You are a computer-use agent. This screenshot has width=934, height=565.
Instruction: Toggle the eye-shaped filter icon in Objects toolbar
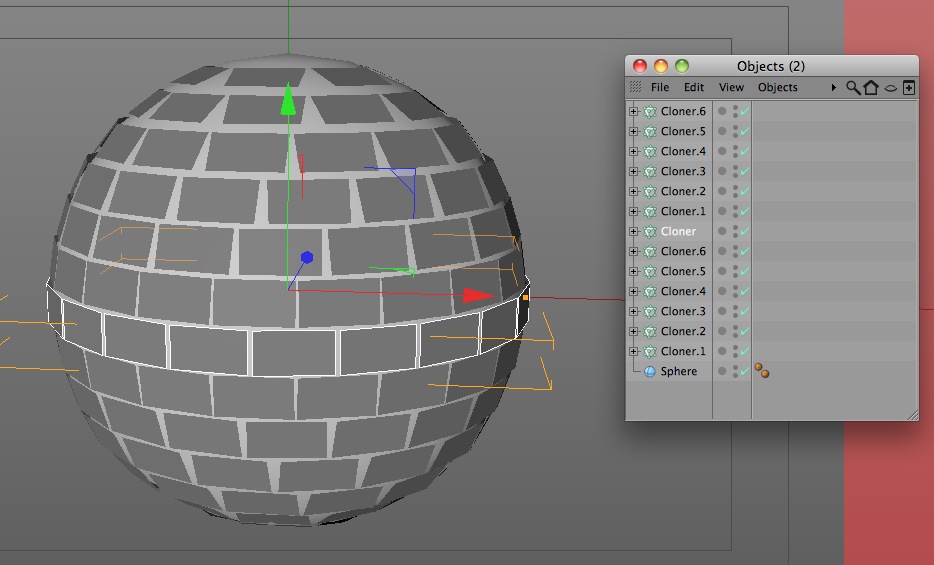tap(891, 88)
